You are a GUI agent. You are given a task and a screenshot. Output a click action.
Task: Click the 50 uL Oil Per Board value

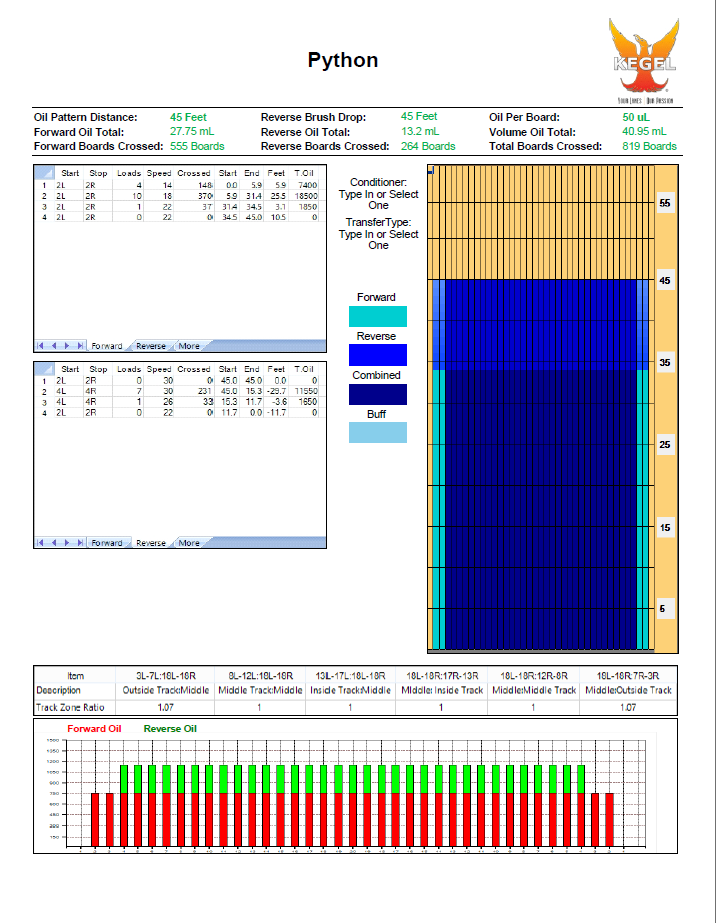point(636,117)
